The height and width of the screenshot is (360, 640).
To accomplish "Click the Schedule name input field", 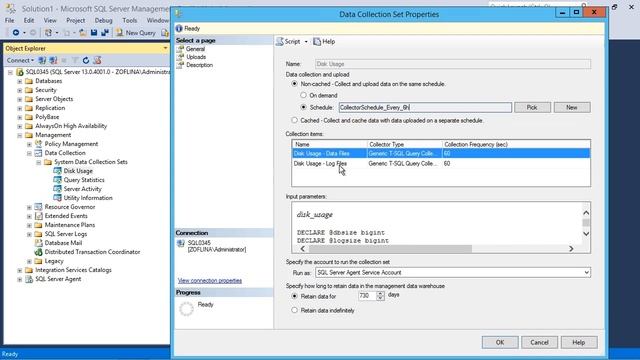I will 425,107.
